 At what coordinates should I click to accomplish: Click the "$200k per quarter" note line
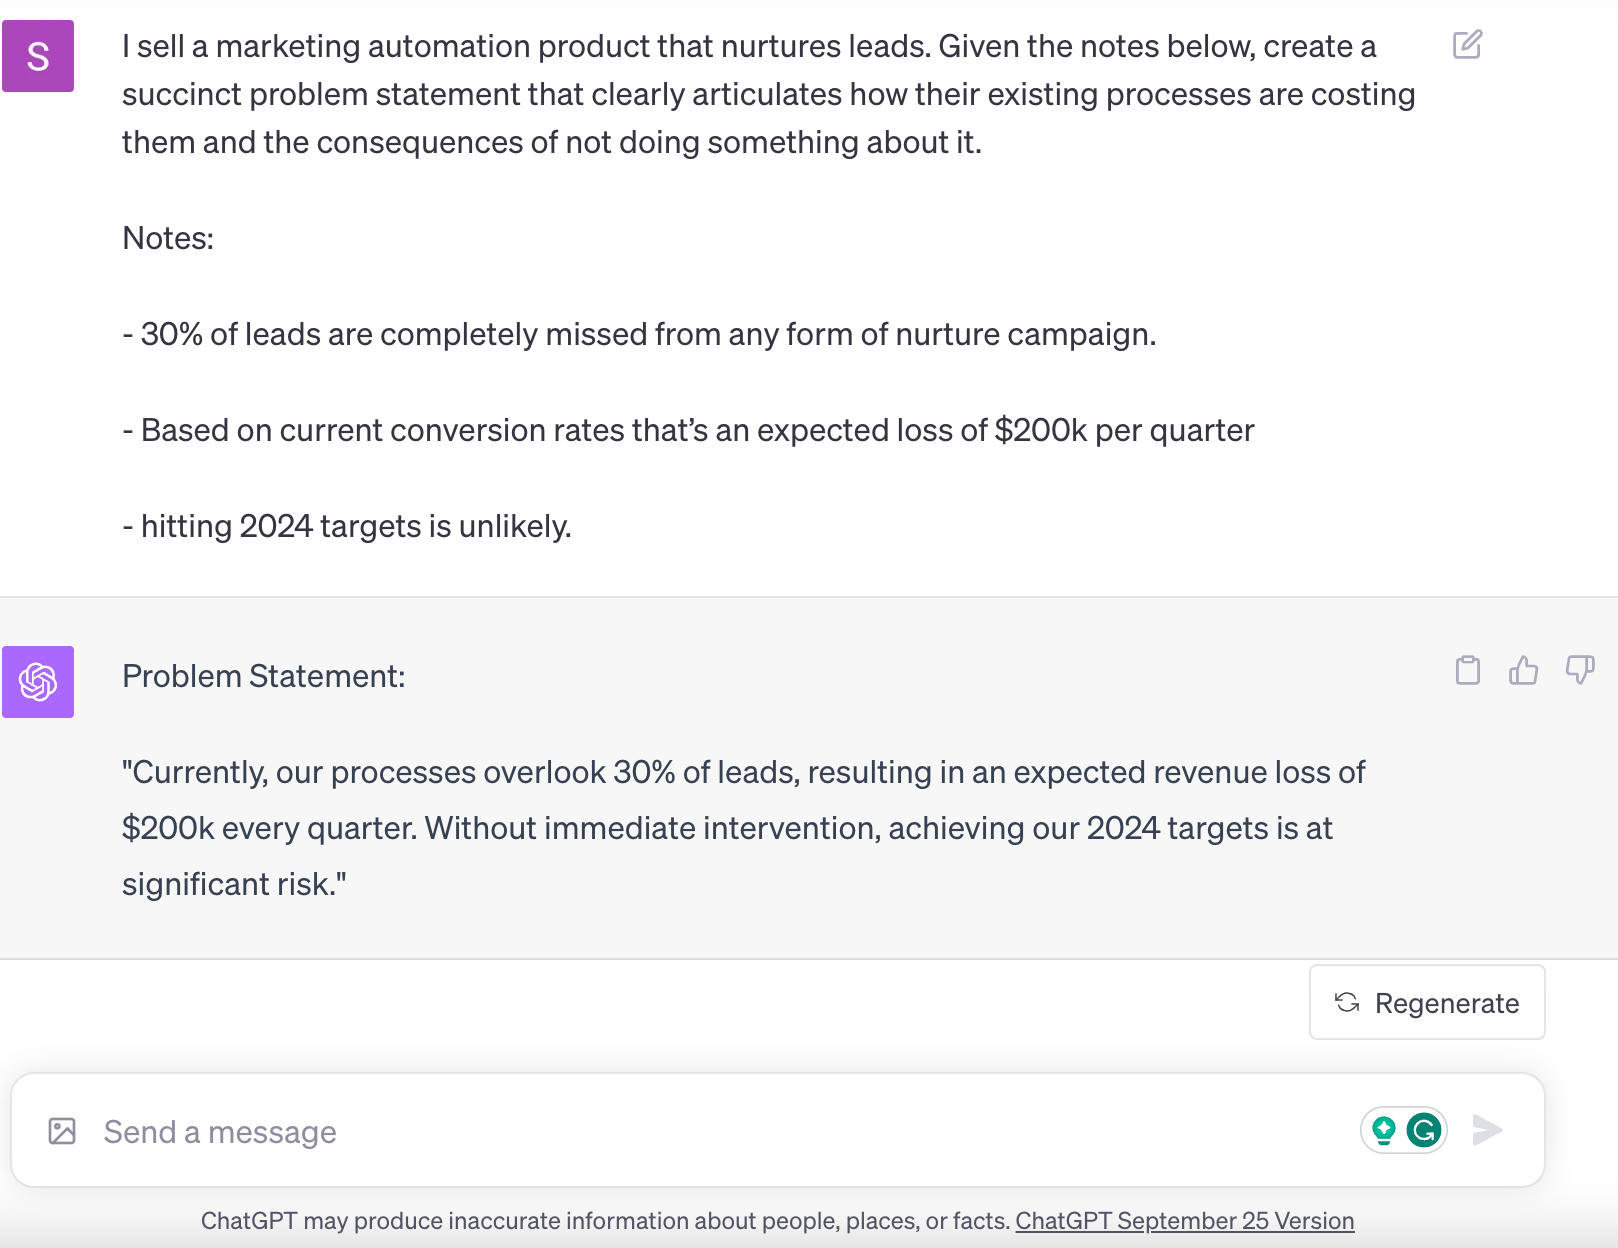coord(687,430)
